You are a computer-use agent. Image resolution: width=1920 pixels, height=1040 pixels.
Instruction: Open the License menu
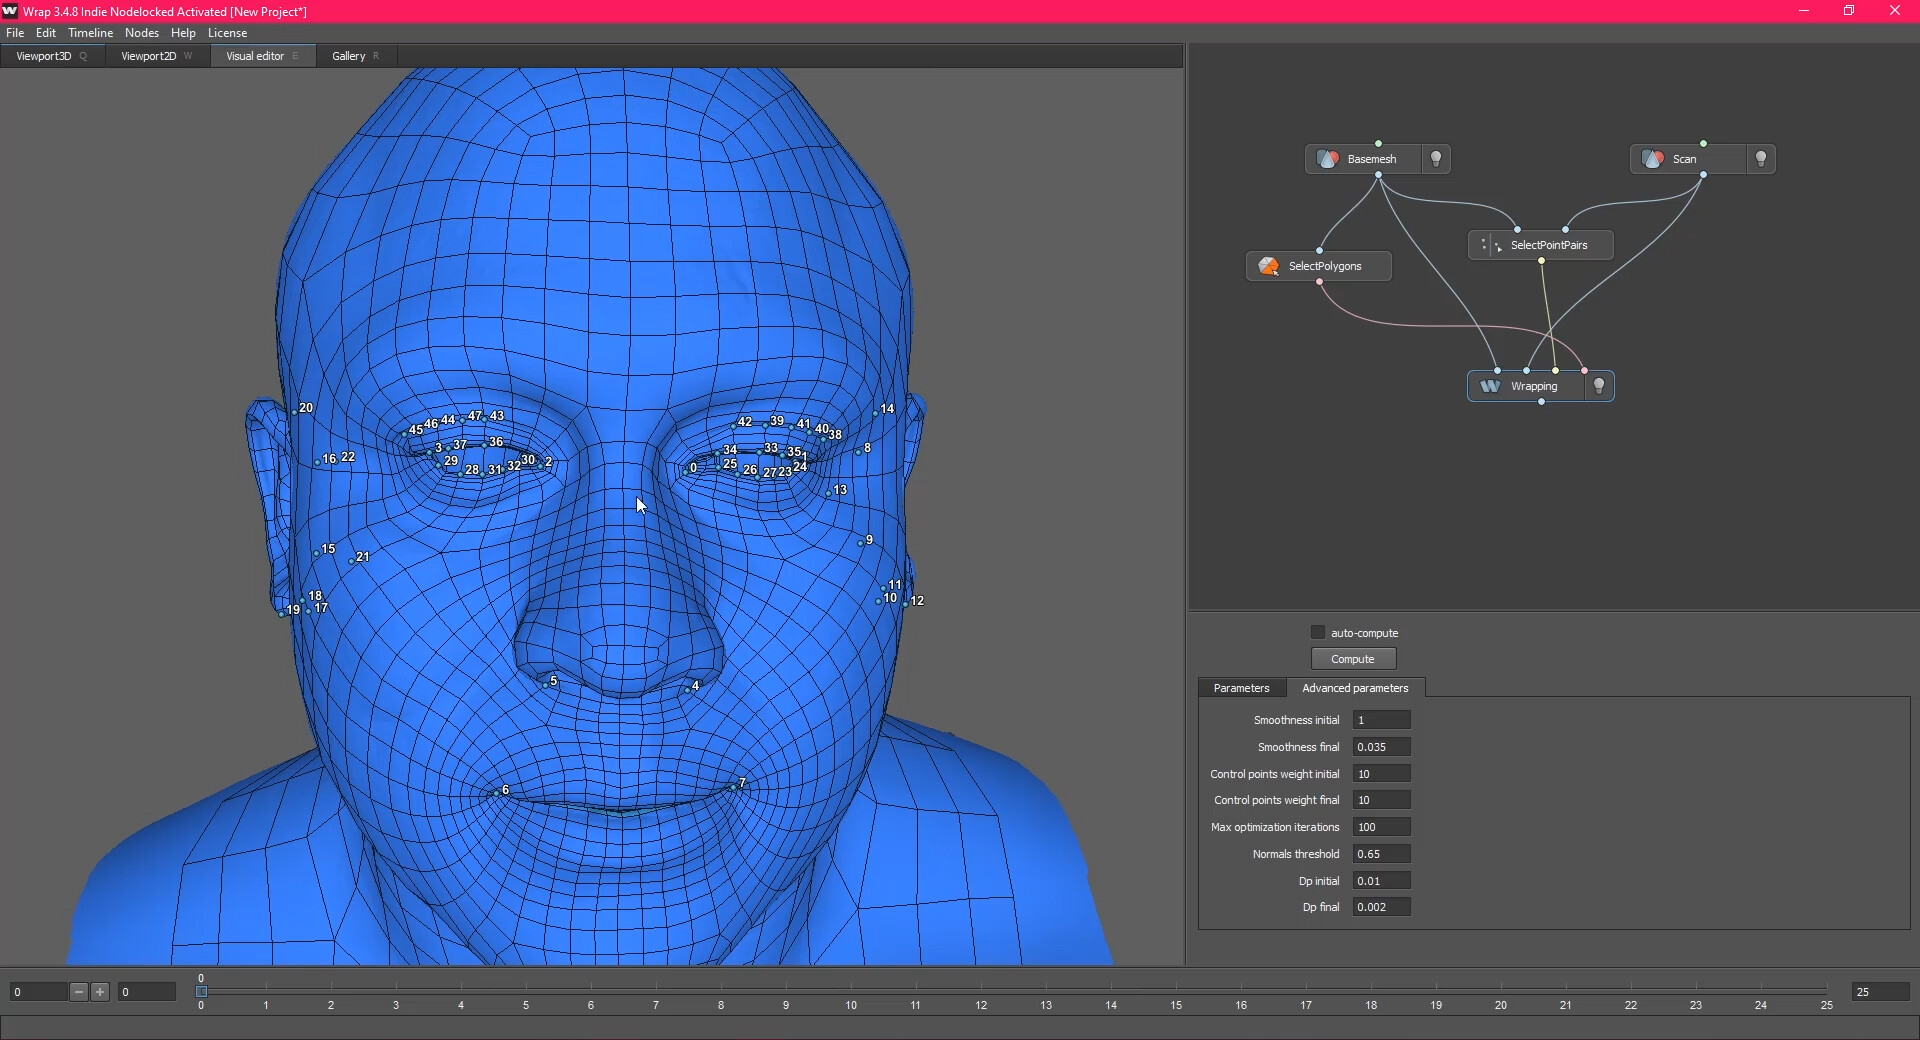coord(227,33)
